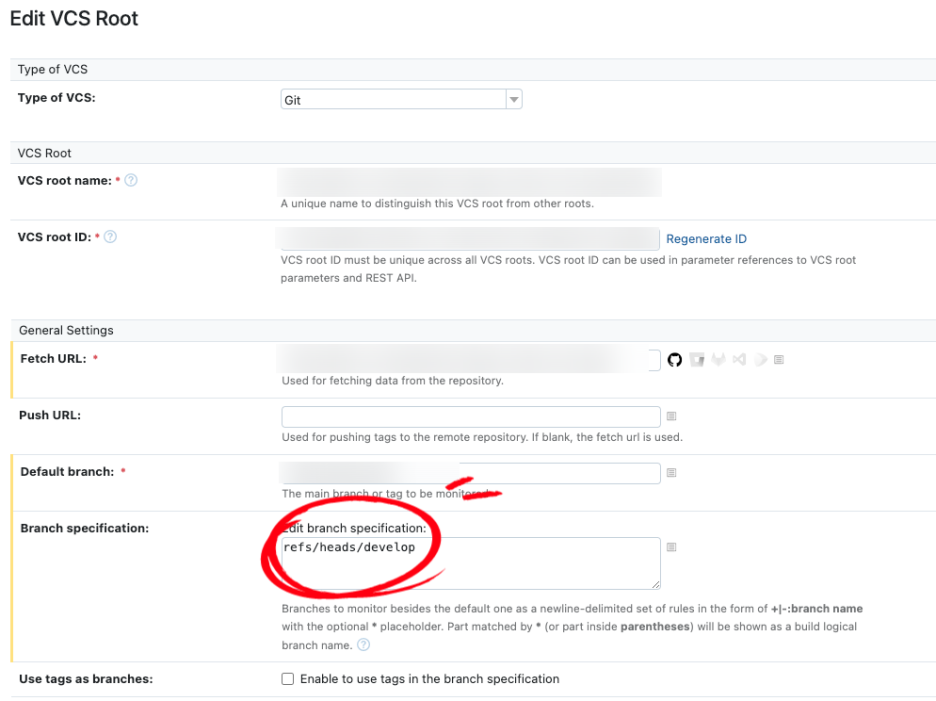Click into the Push URL field

[471, 417]
